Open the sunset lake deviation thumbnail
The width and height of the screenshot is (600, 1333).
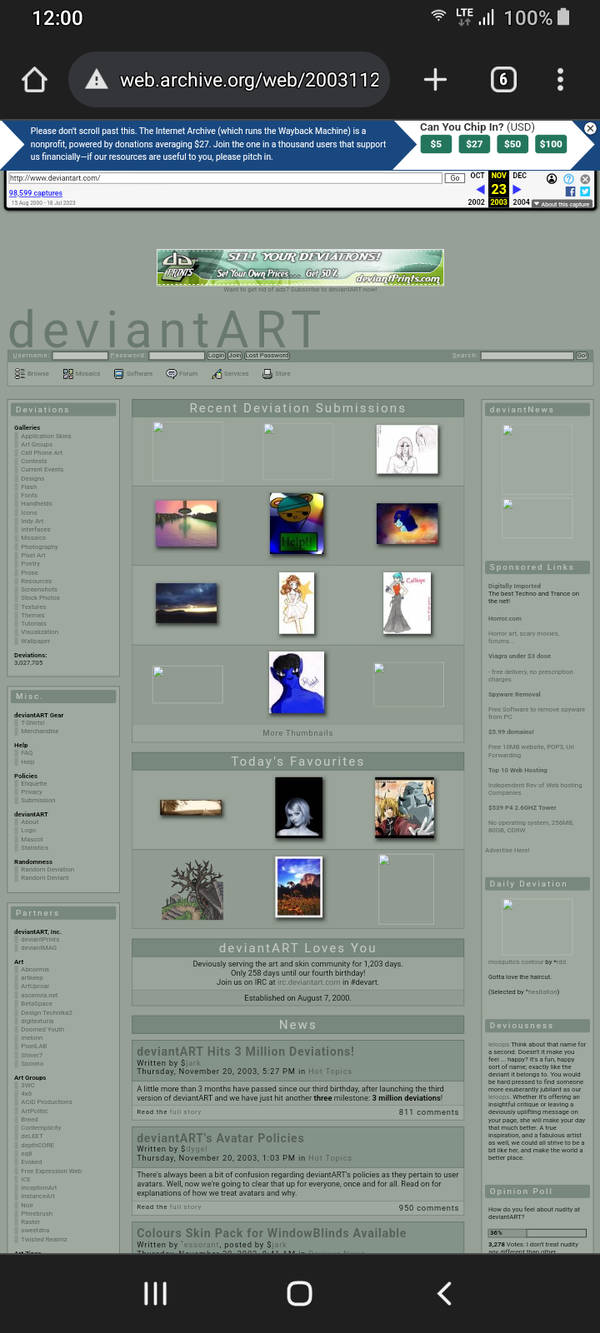pyautogui.click(x=186, y=524)
